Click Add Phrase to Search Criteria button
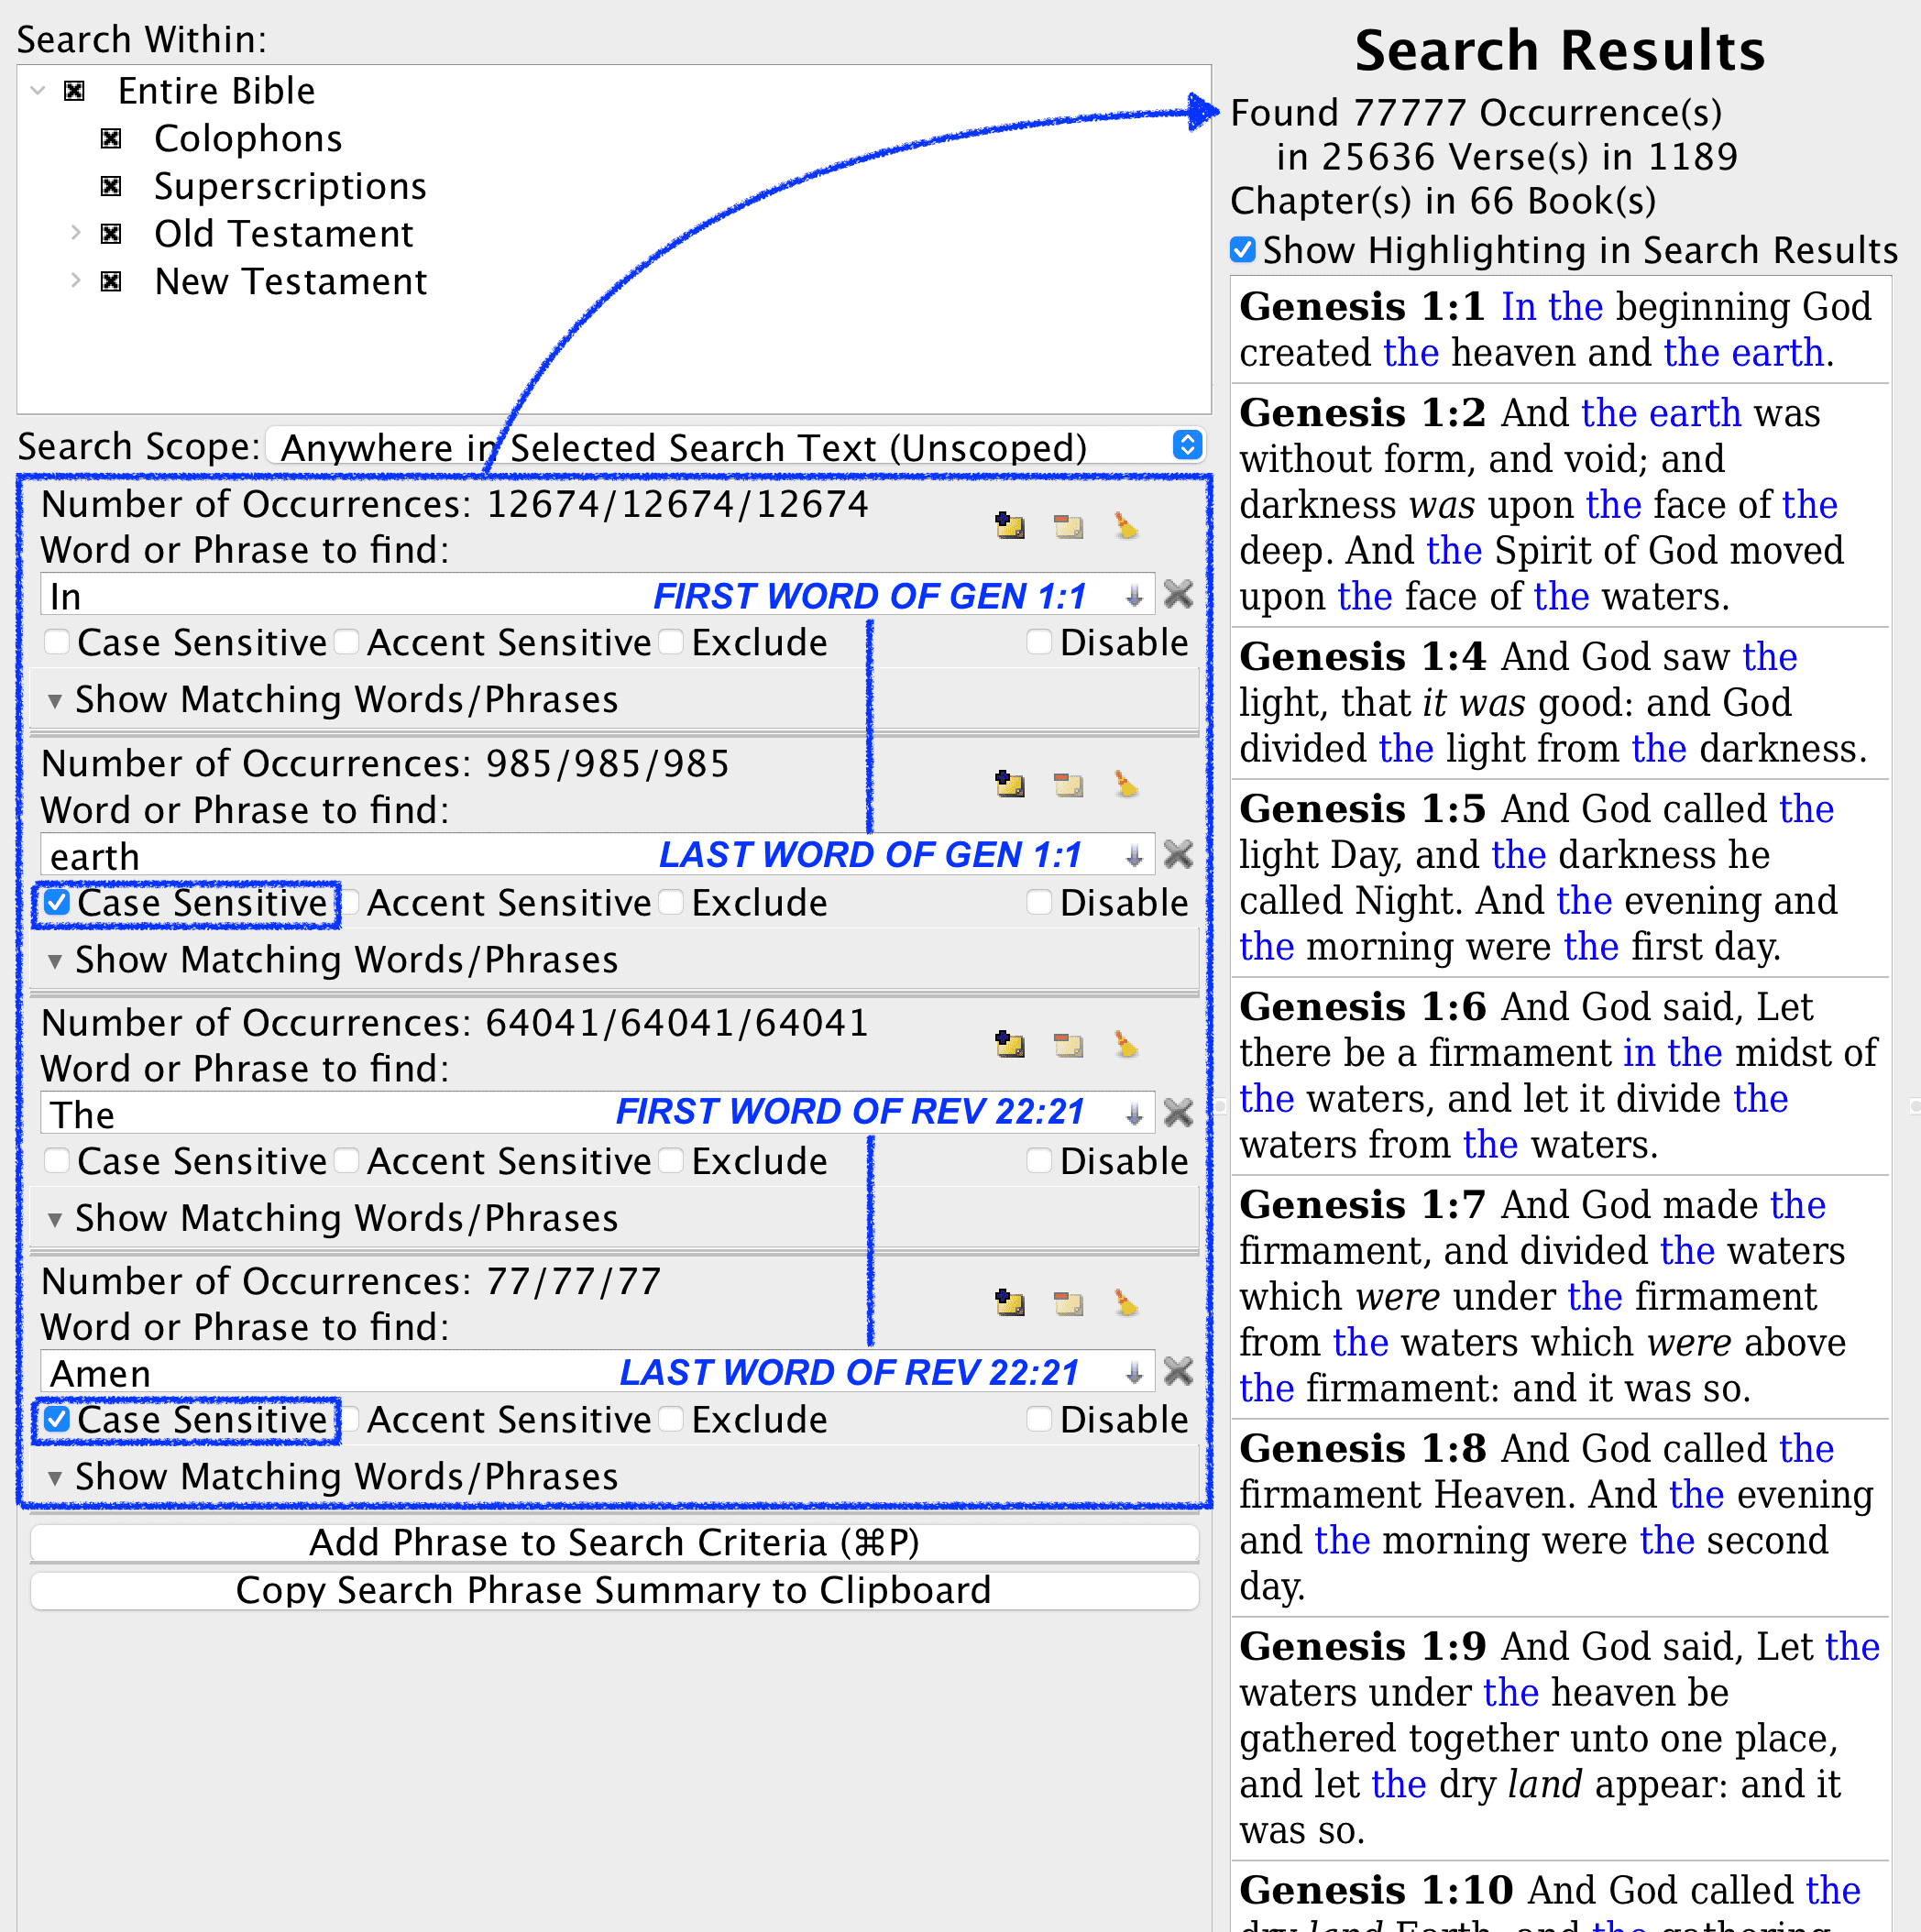This screenshot has height=1932, width=1921. pyautogui.click(x=614, y=1542)
